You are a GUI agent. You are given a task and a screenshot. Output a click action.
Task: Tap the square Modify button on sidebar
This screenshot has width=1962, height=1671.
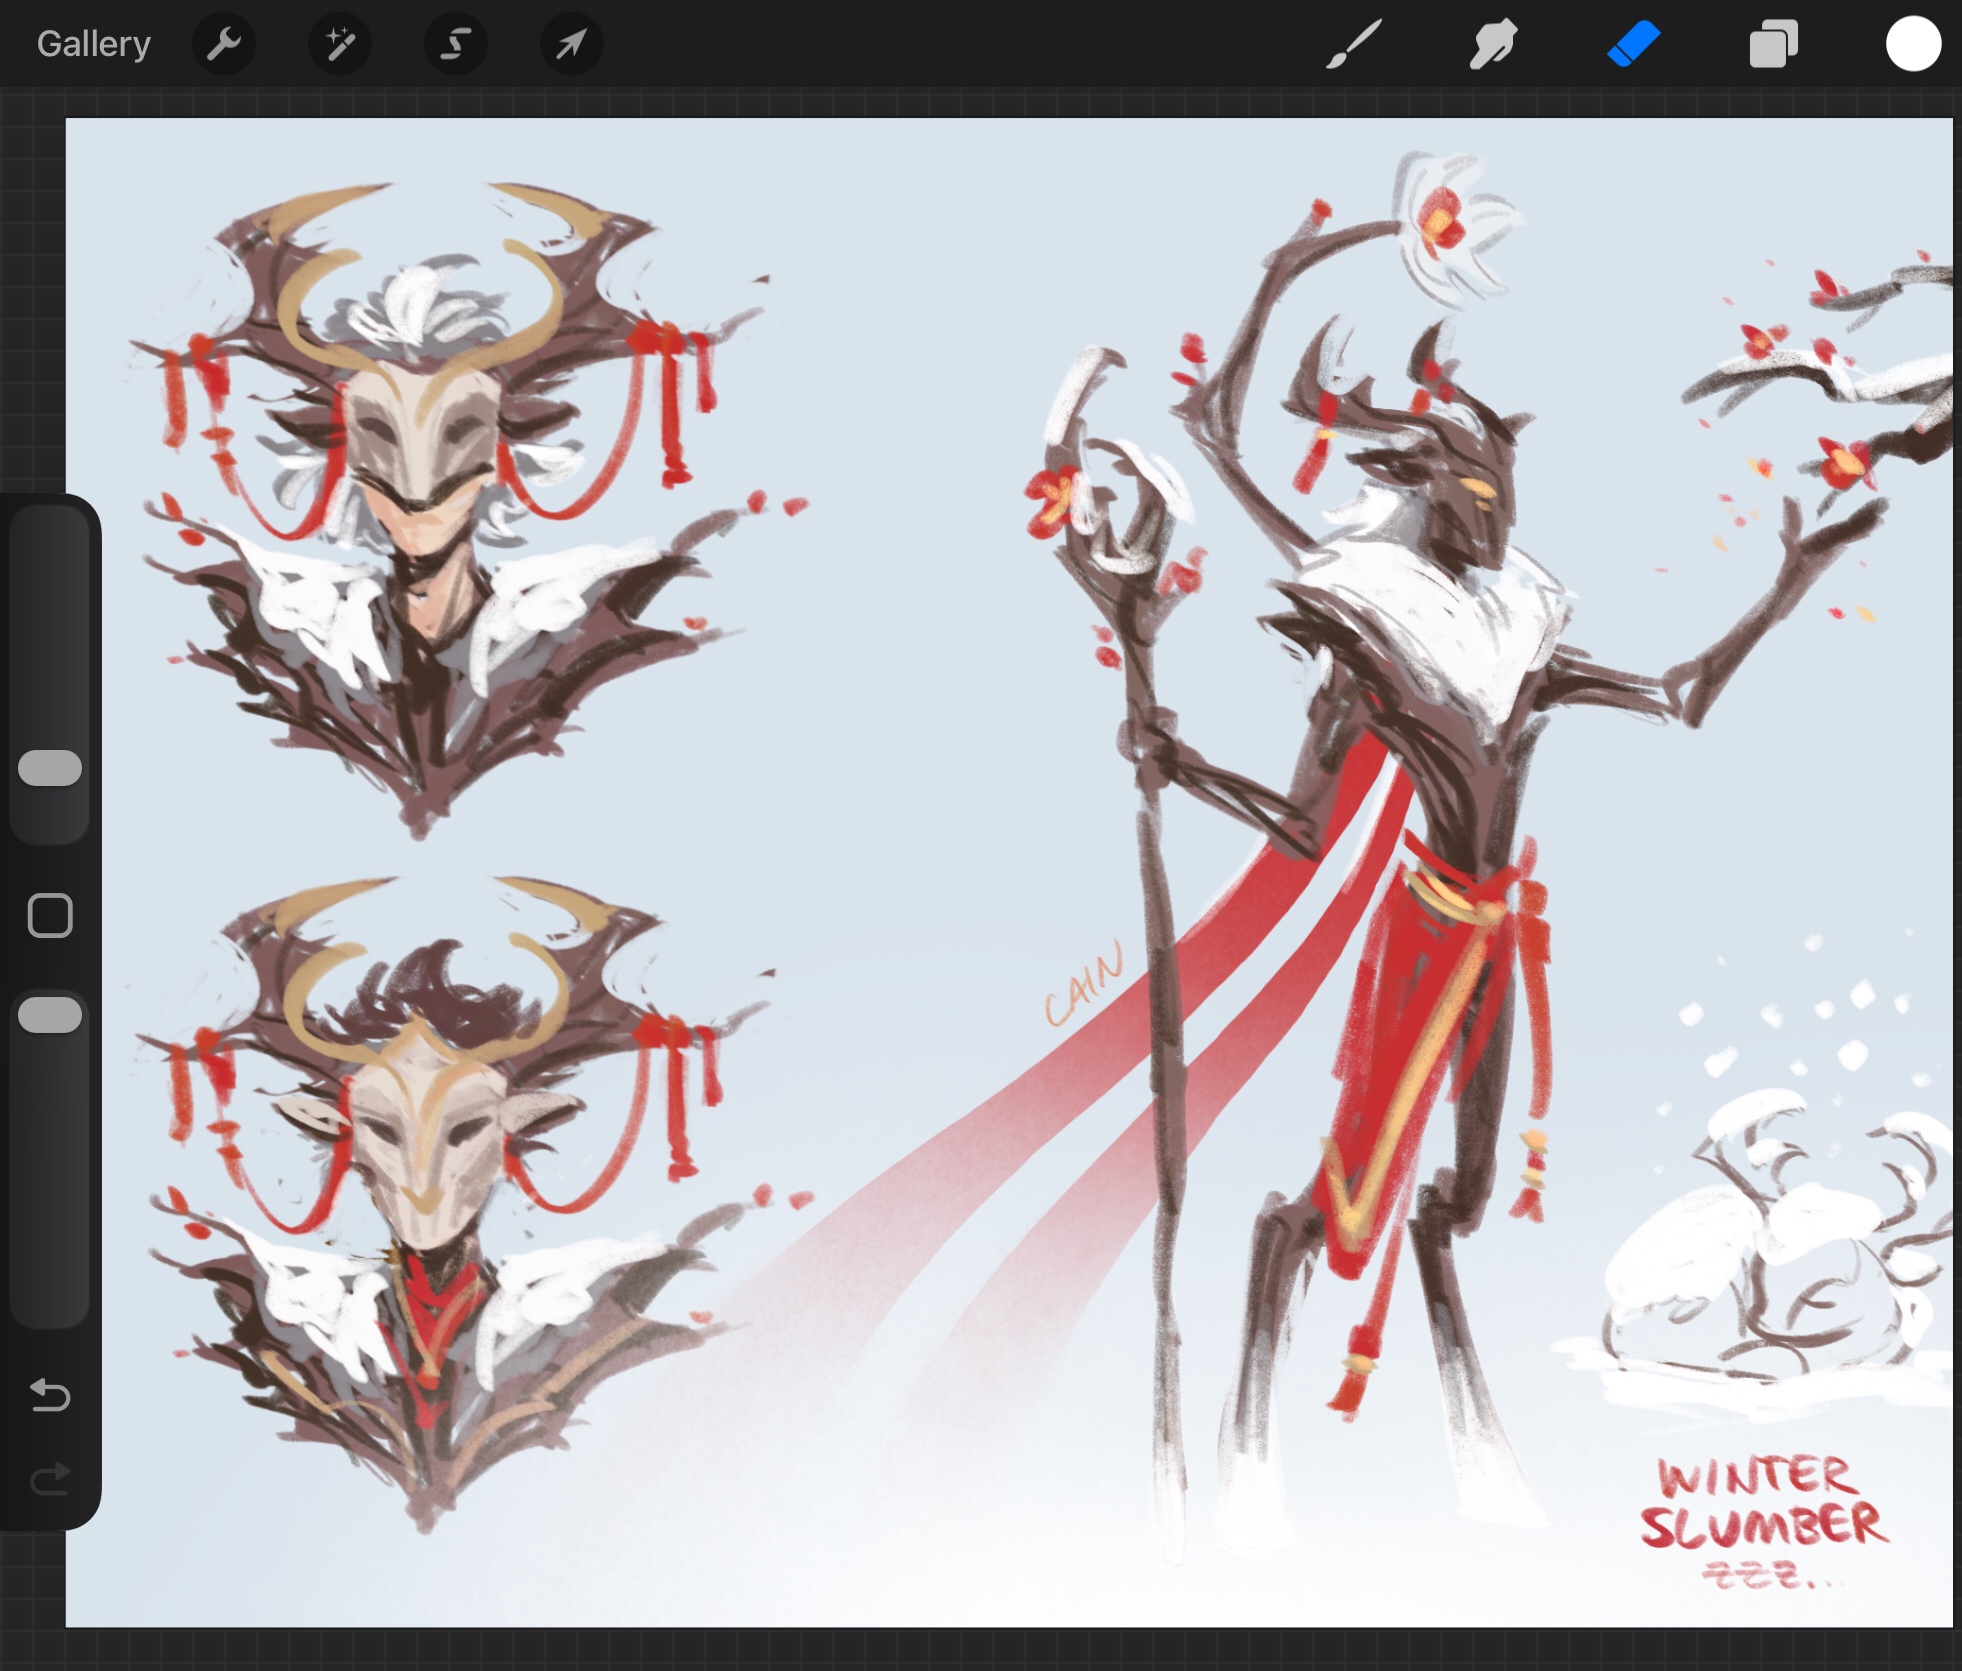click(x=50, y=915)
